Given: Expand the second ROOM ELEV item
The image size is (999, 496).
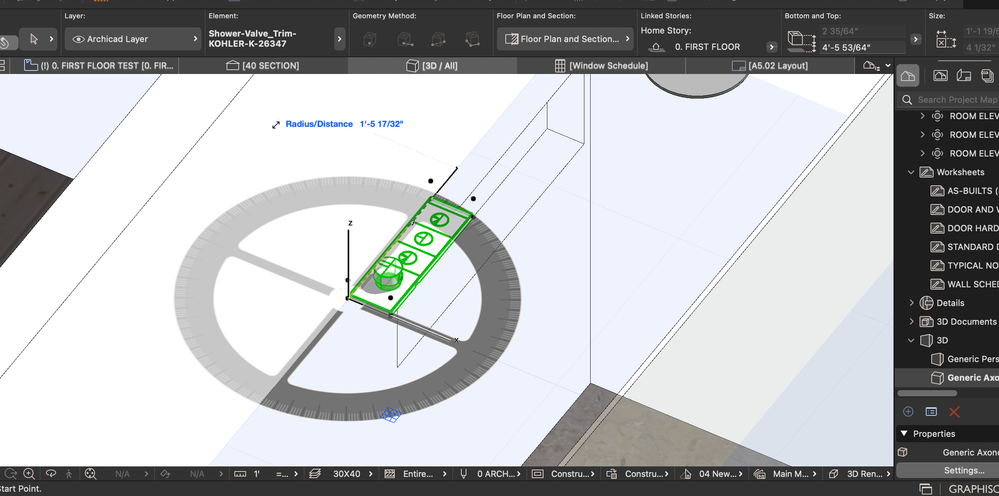Looking at the screenshot, I should [922, 135].
